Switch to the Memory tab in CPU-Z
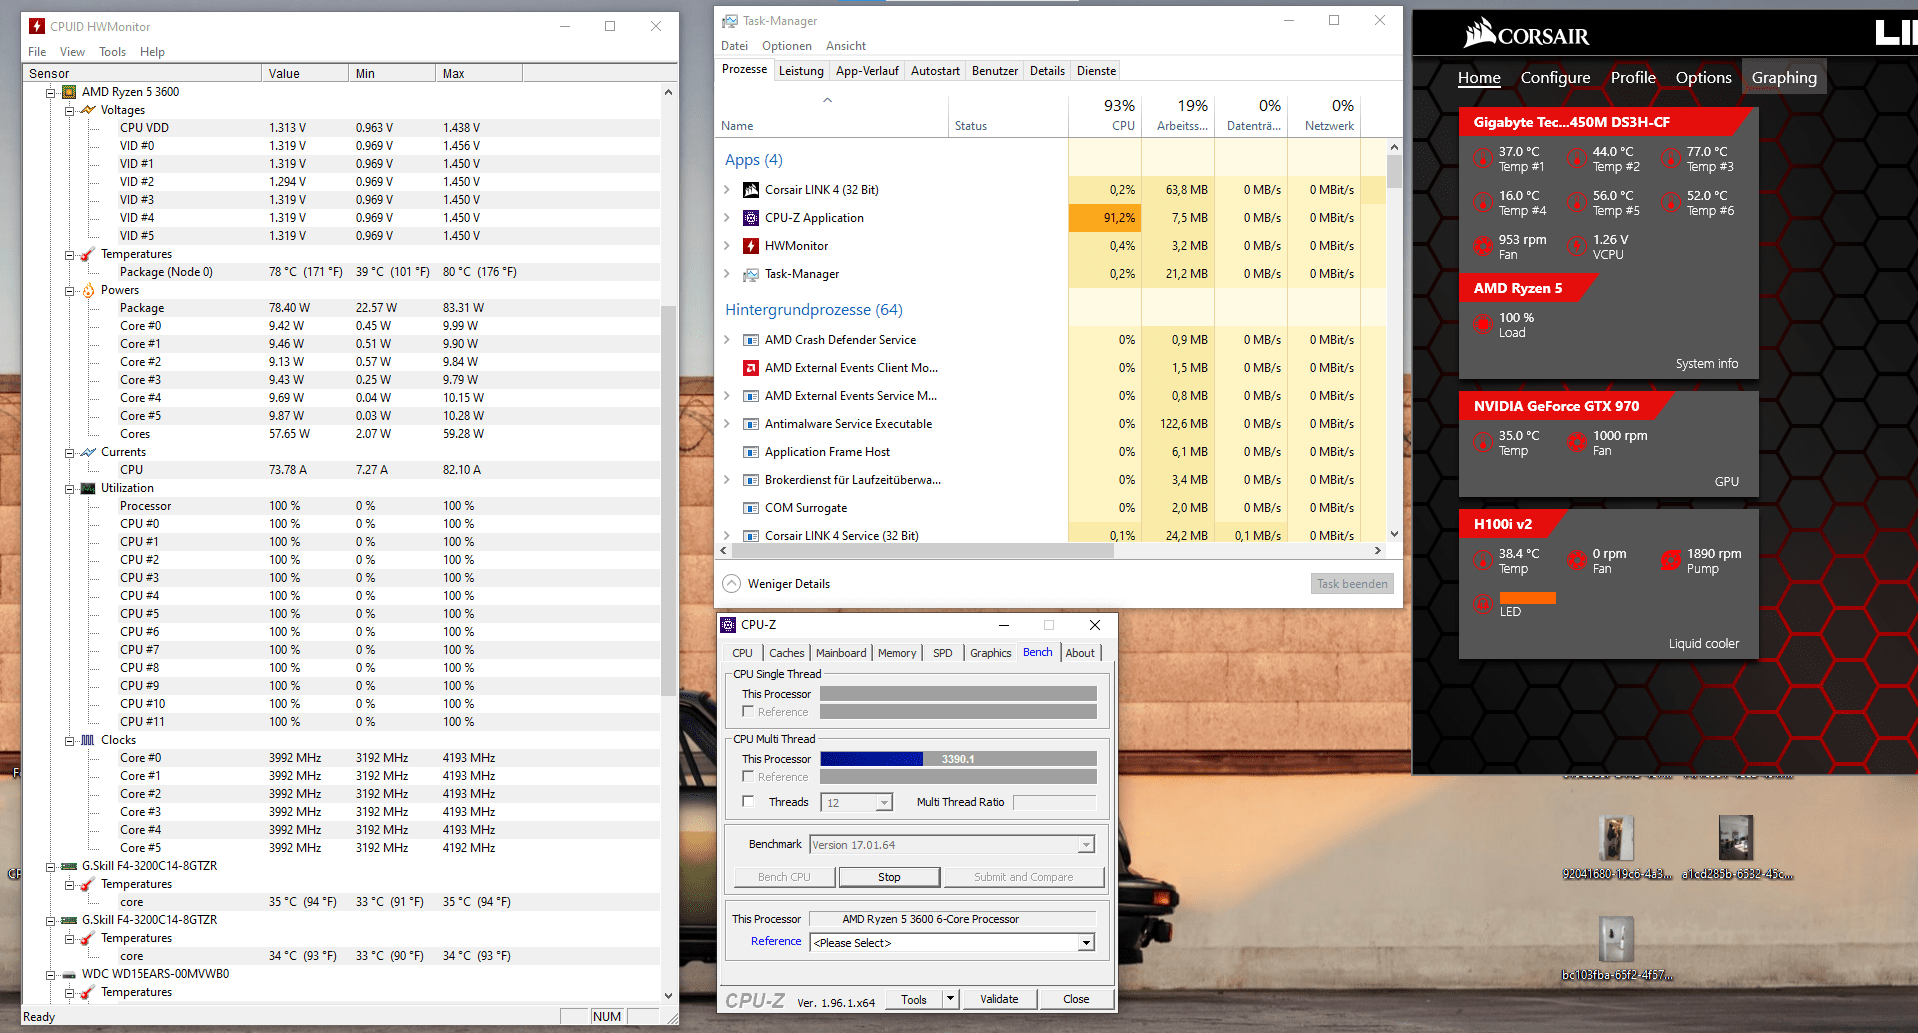The image size is (1918, 1033). tap(897, 653)
